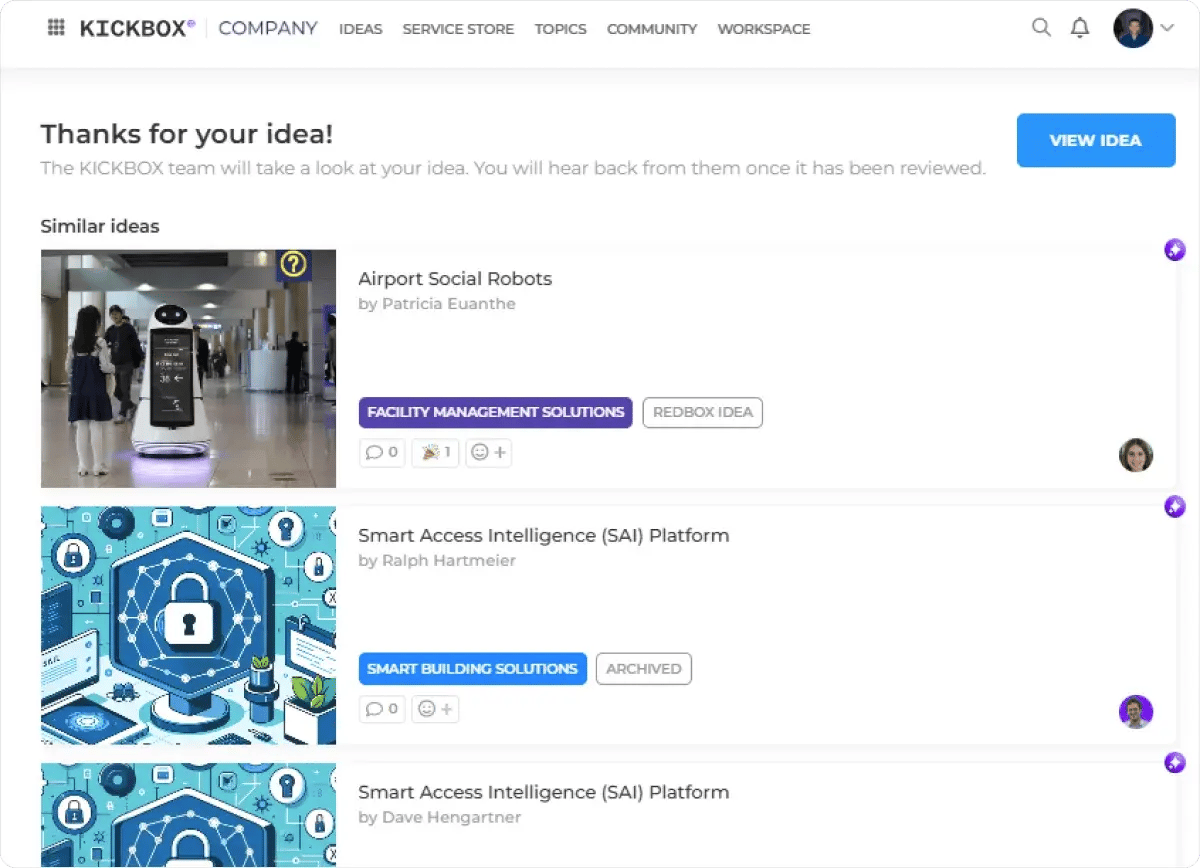Image resolution: width=1200 pixels, height=868 pixels.
Task: Select the SMART BUILDING SOLUTIONS tag
Action: 472,669
